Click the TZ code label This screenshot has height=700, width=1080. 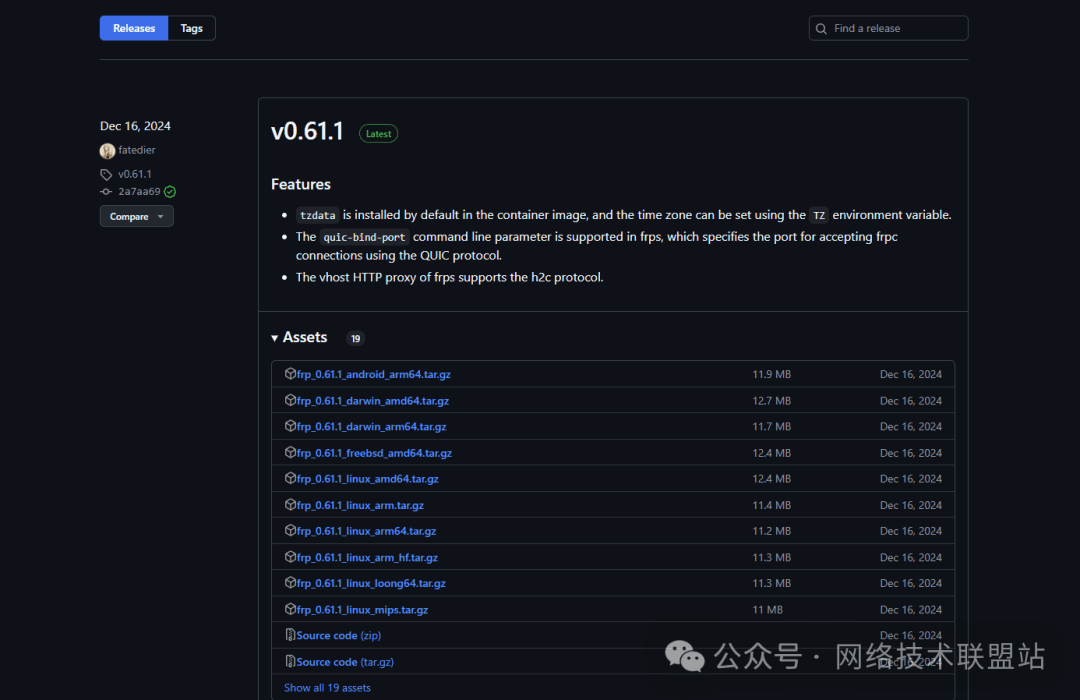pyautogui.click(x=819, y=215)
